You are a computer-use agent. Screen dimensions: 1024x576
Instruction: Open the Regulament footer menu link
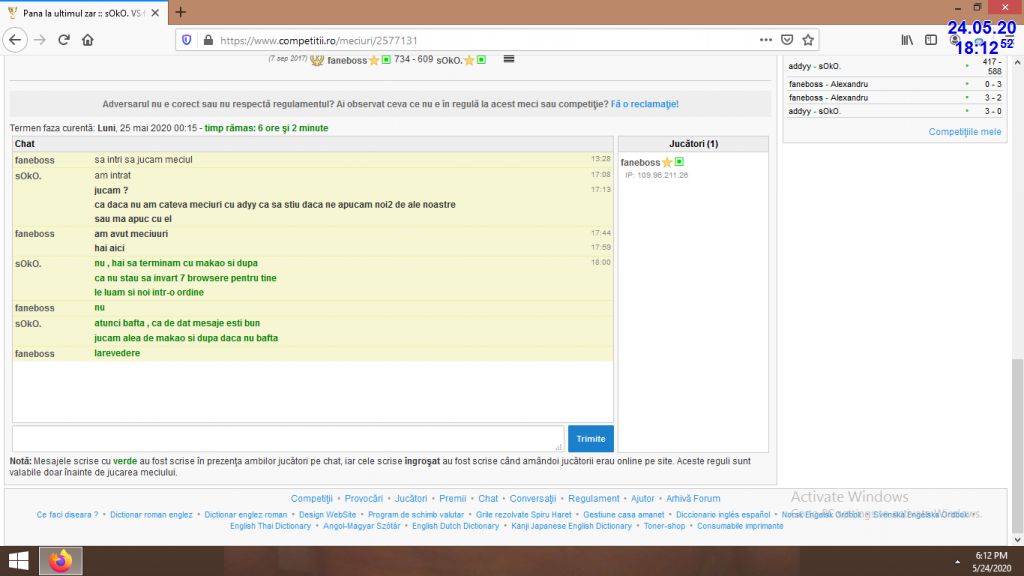click(x=594, y=498)
